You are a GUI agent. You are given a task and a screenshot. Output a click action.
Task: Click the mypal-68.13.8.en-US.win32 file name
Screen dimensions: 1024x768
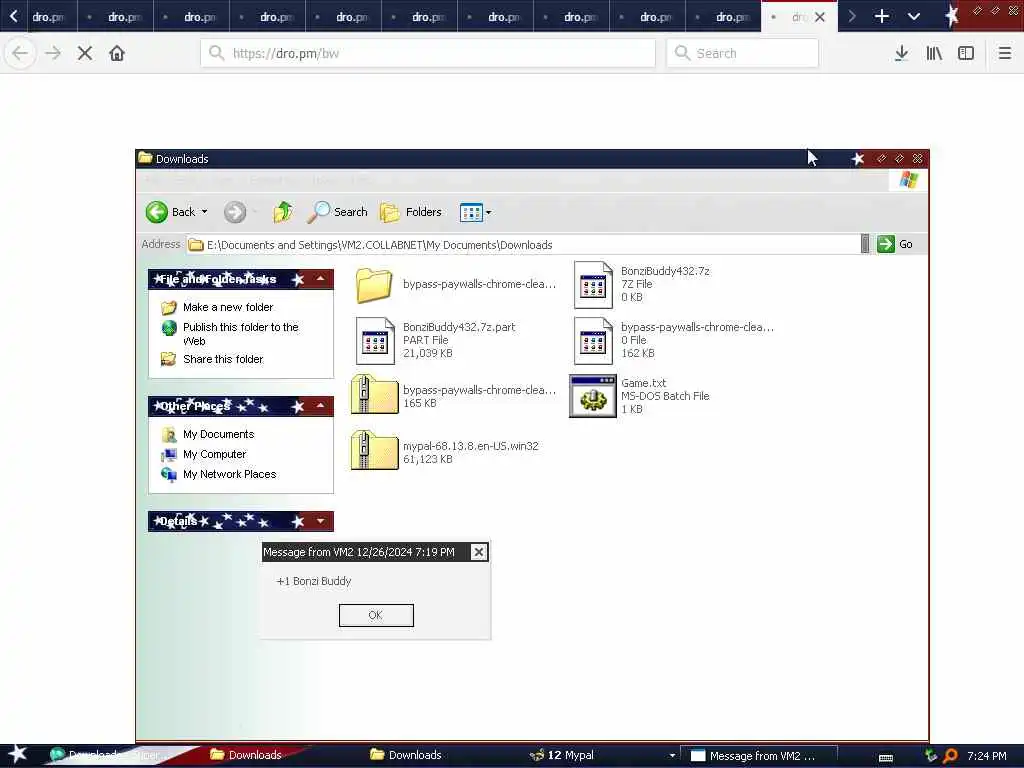pos(470,446)
